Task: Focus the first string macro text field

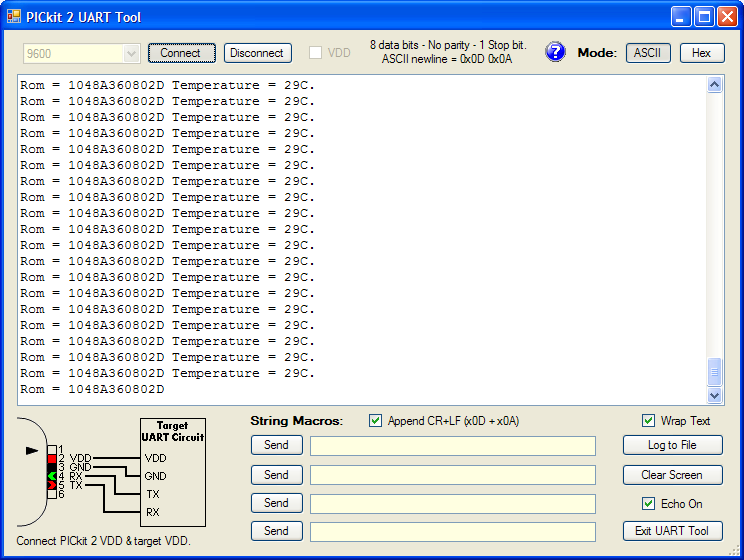Action: 453,446
